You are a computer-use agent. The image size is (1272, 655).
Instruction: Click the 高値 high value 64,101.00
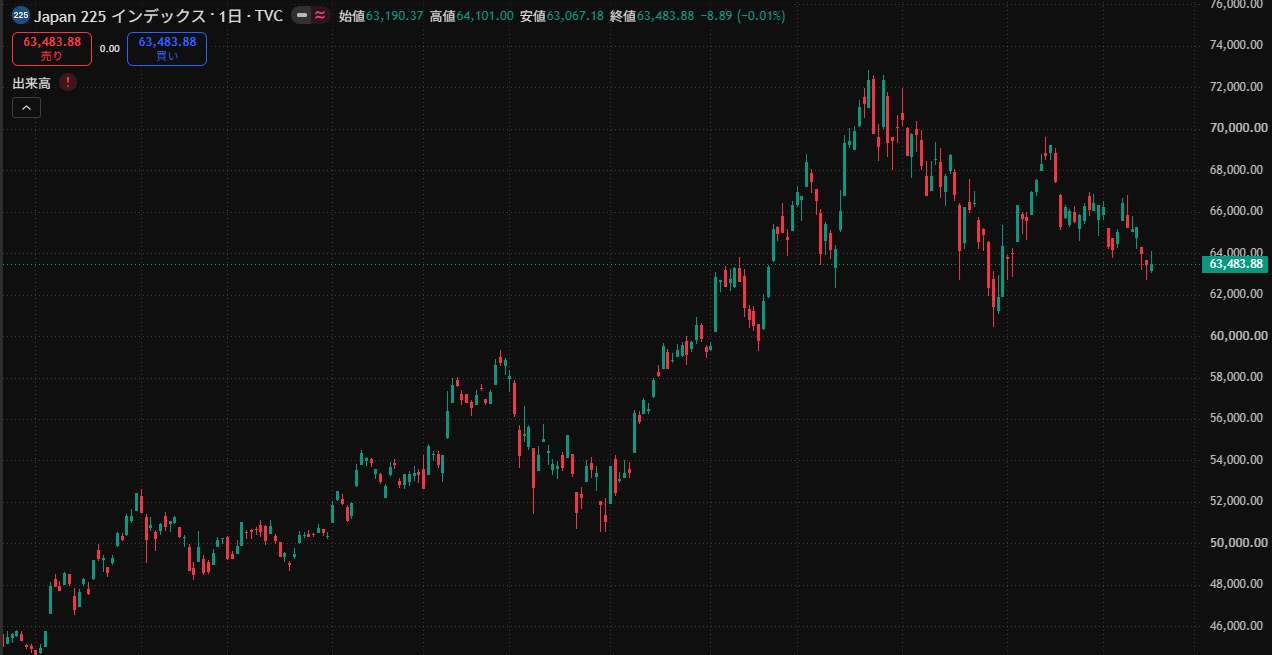(x=485, y=17)
